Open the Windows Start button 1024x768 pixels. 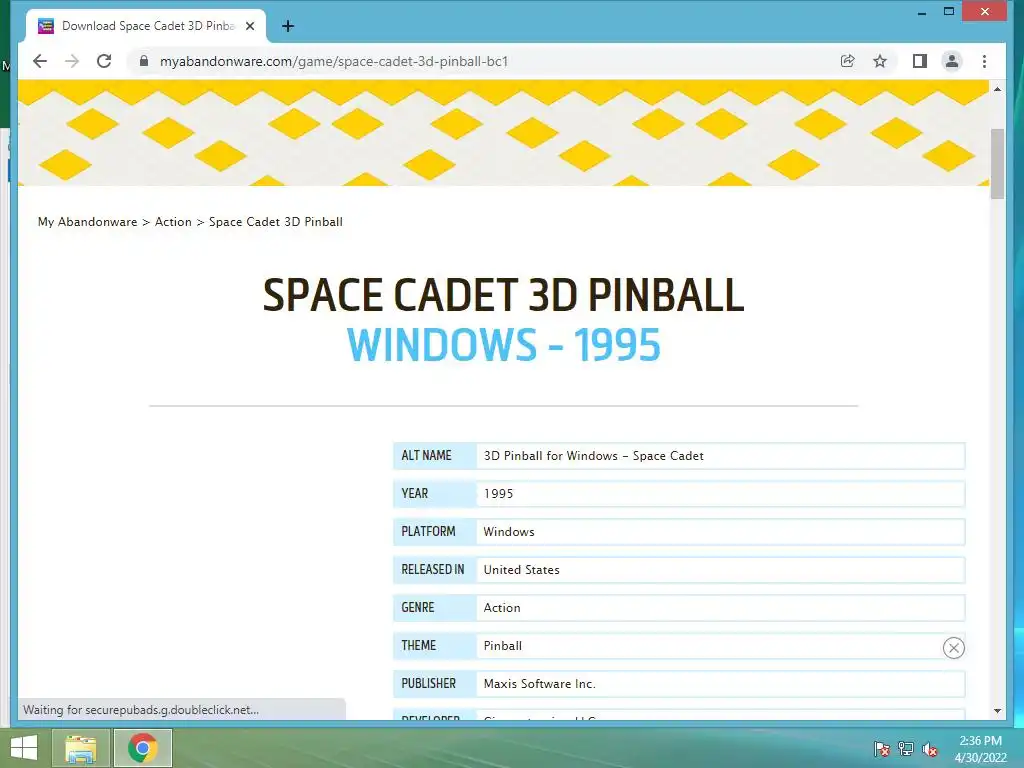pos(24,747)
